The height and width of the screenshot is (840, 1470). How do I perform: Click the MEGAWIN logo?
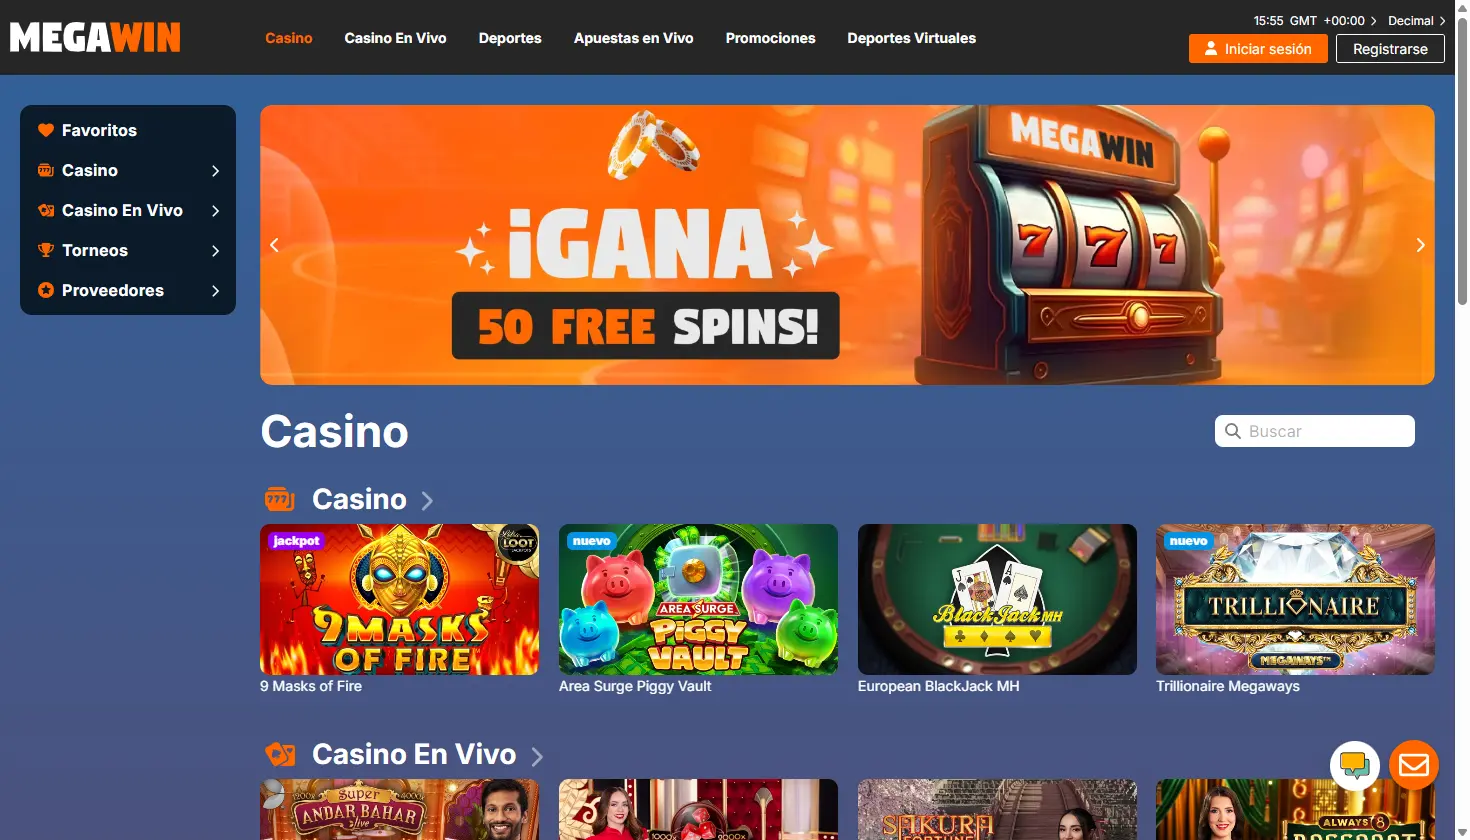pos(95,38)
